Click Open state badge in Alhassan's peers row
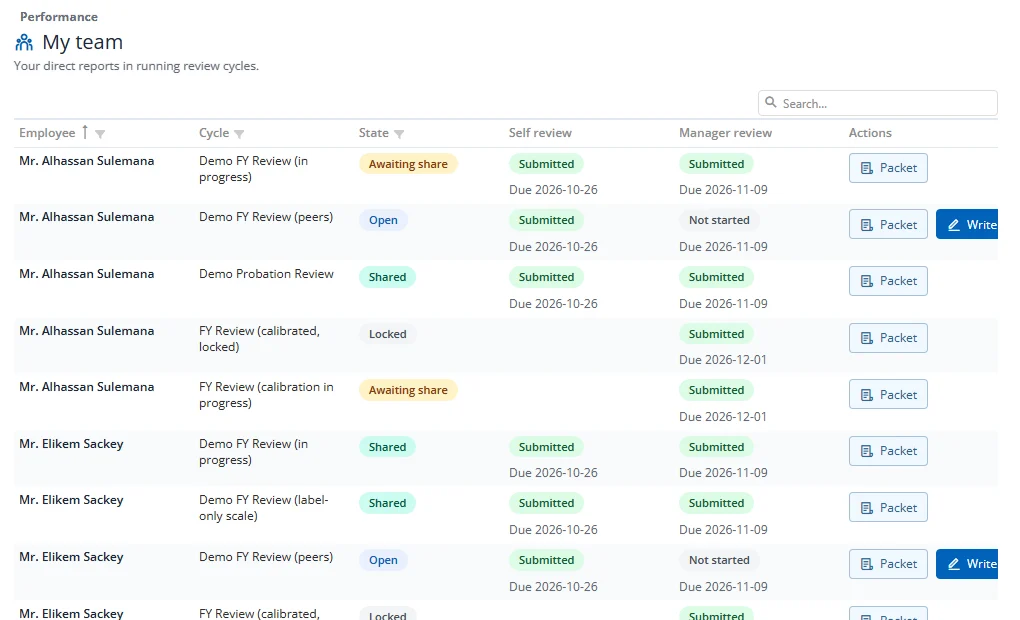The image size is (1020, 620). (x=383, y=220)
